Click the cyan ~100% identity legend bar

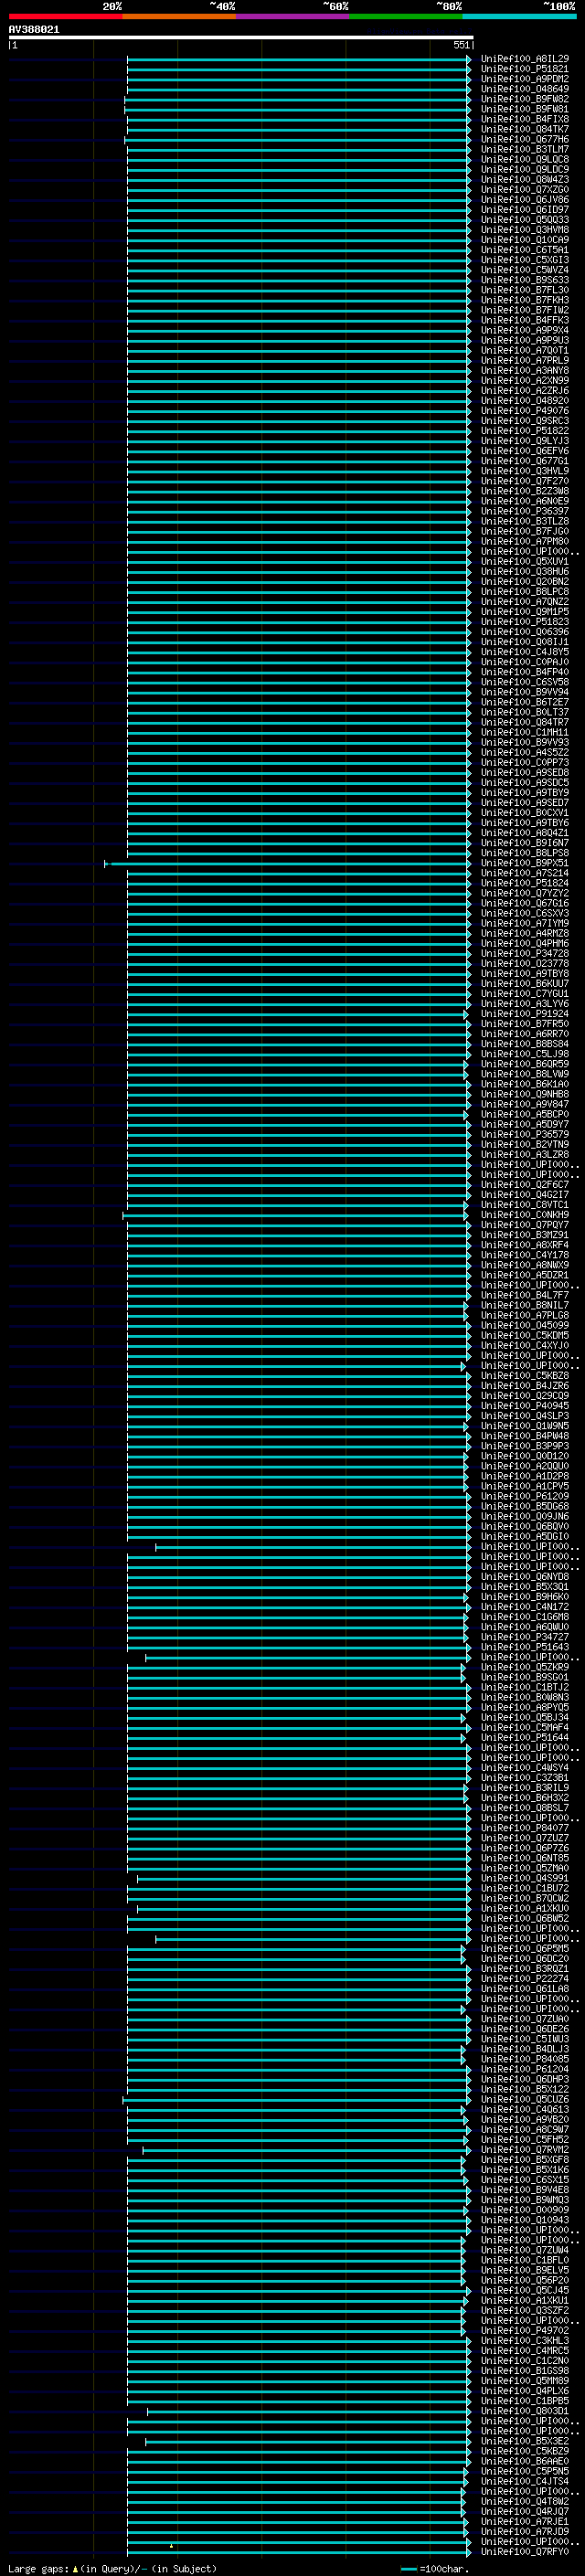[520, 16]
